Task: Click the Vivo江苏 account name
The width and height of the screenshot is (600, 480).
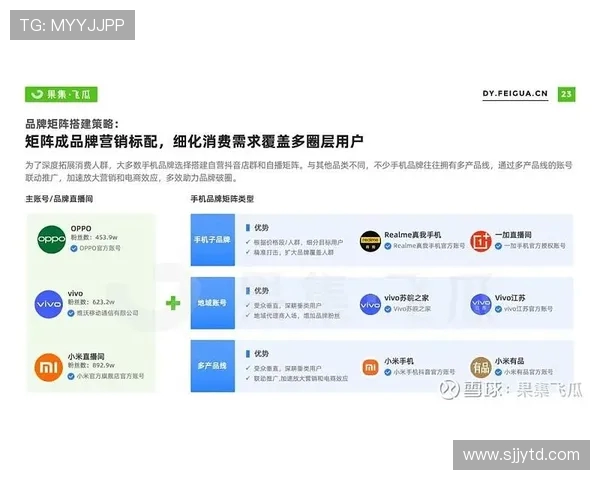Action: tap(510, 298)
